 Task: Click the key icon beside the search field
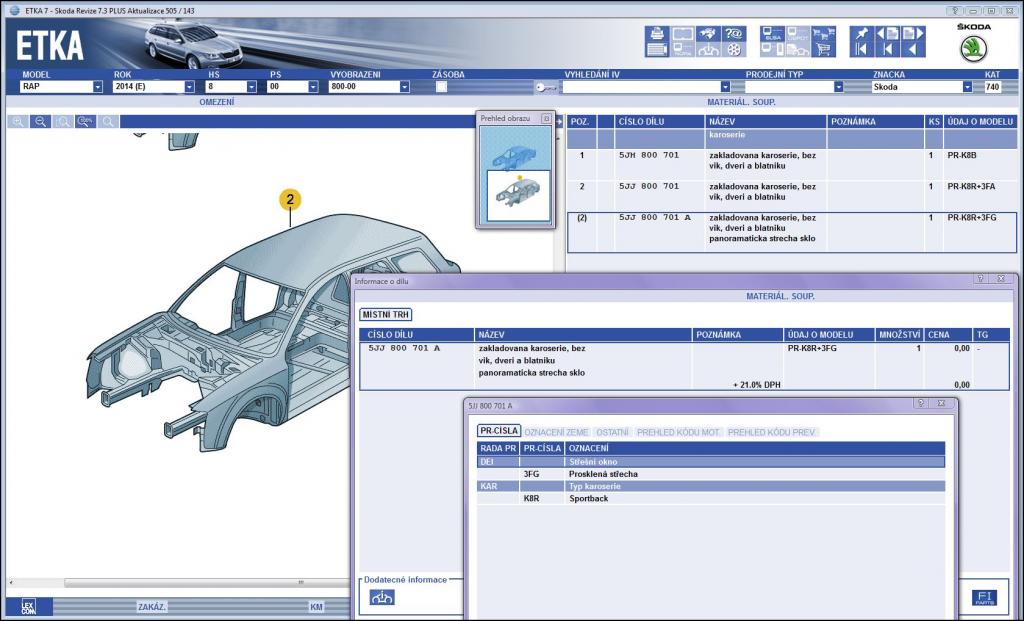click(546, 87)
